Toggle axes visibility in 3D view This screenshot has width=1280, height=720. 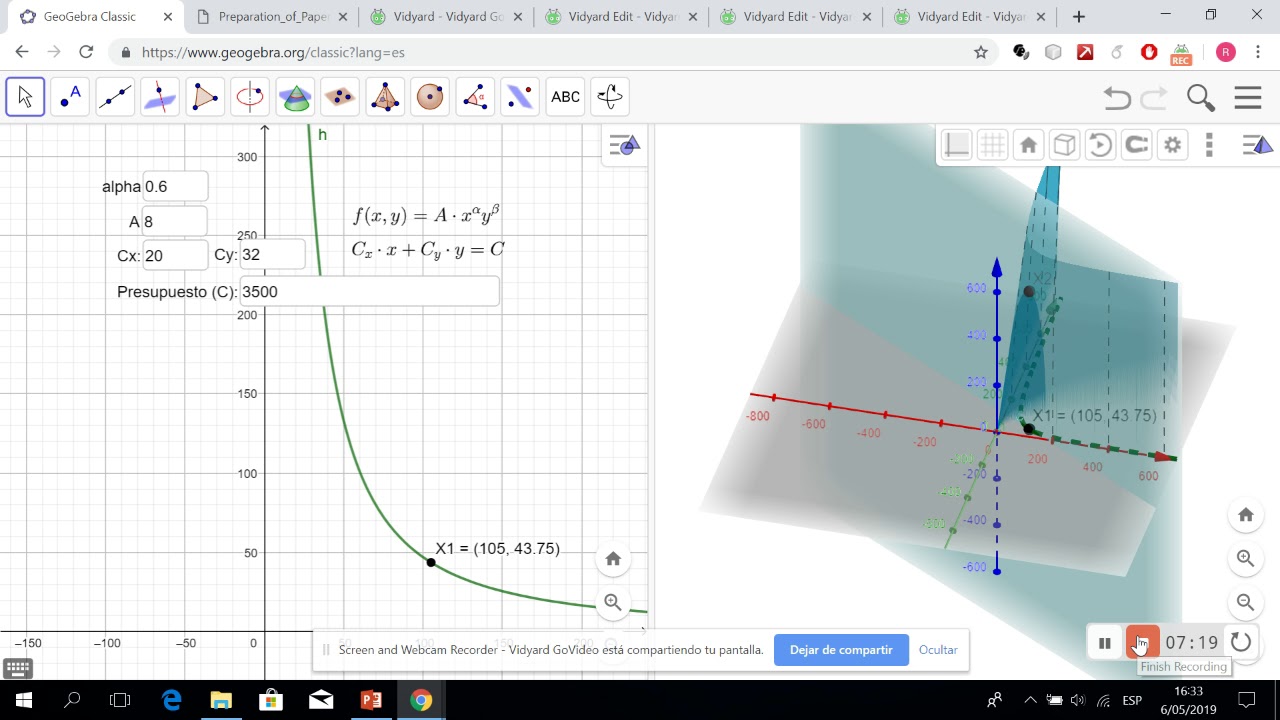(x=957, y=145)
